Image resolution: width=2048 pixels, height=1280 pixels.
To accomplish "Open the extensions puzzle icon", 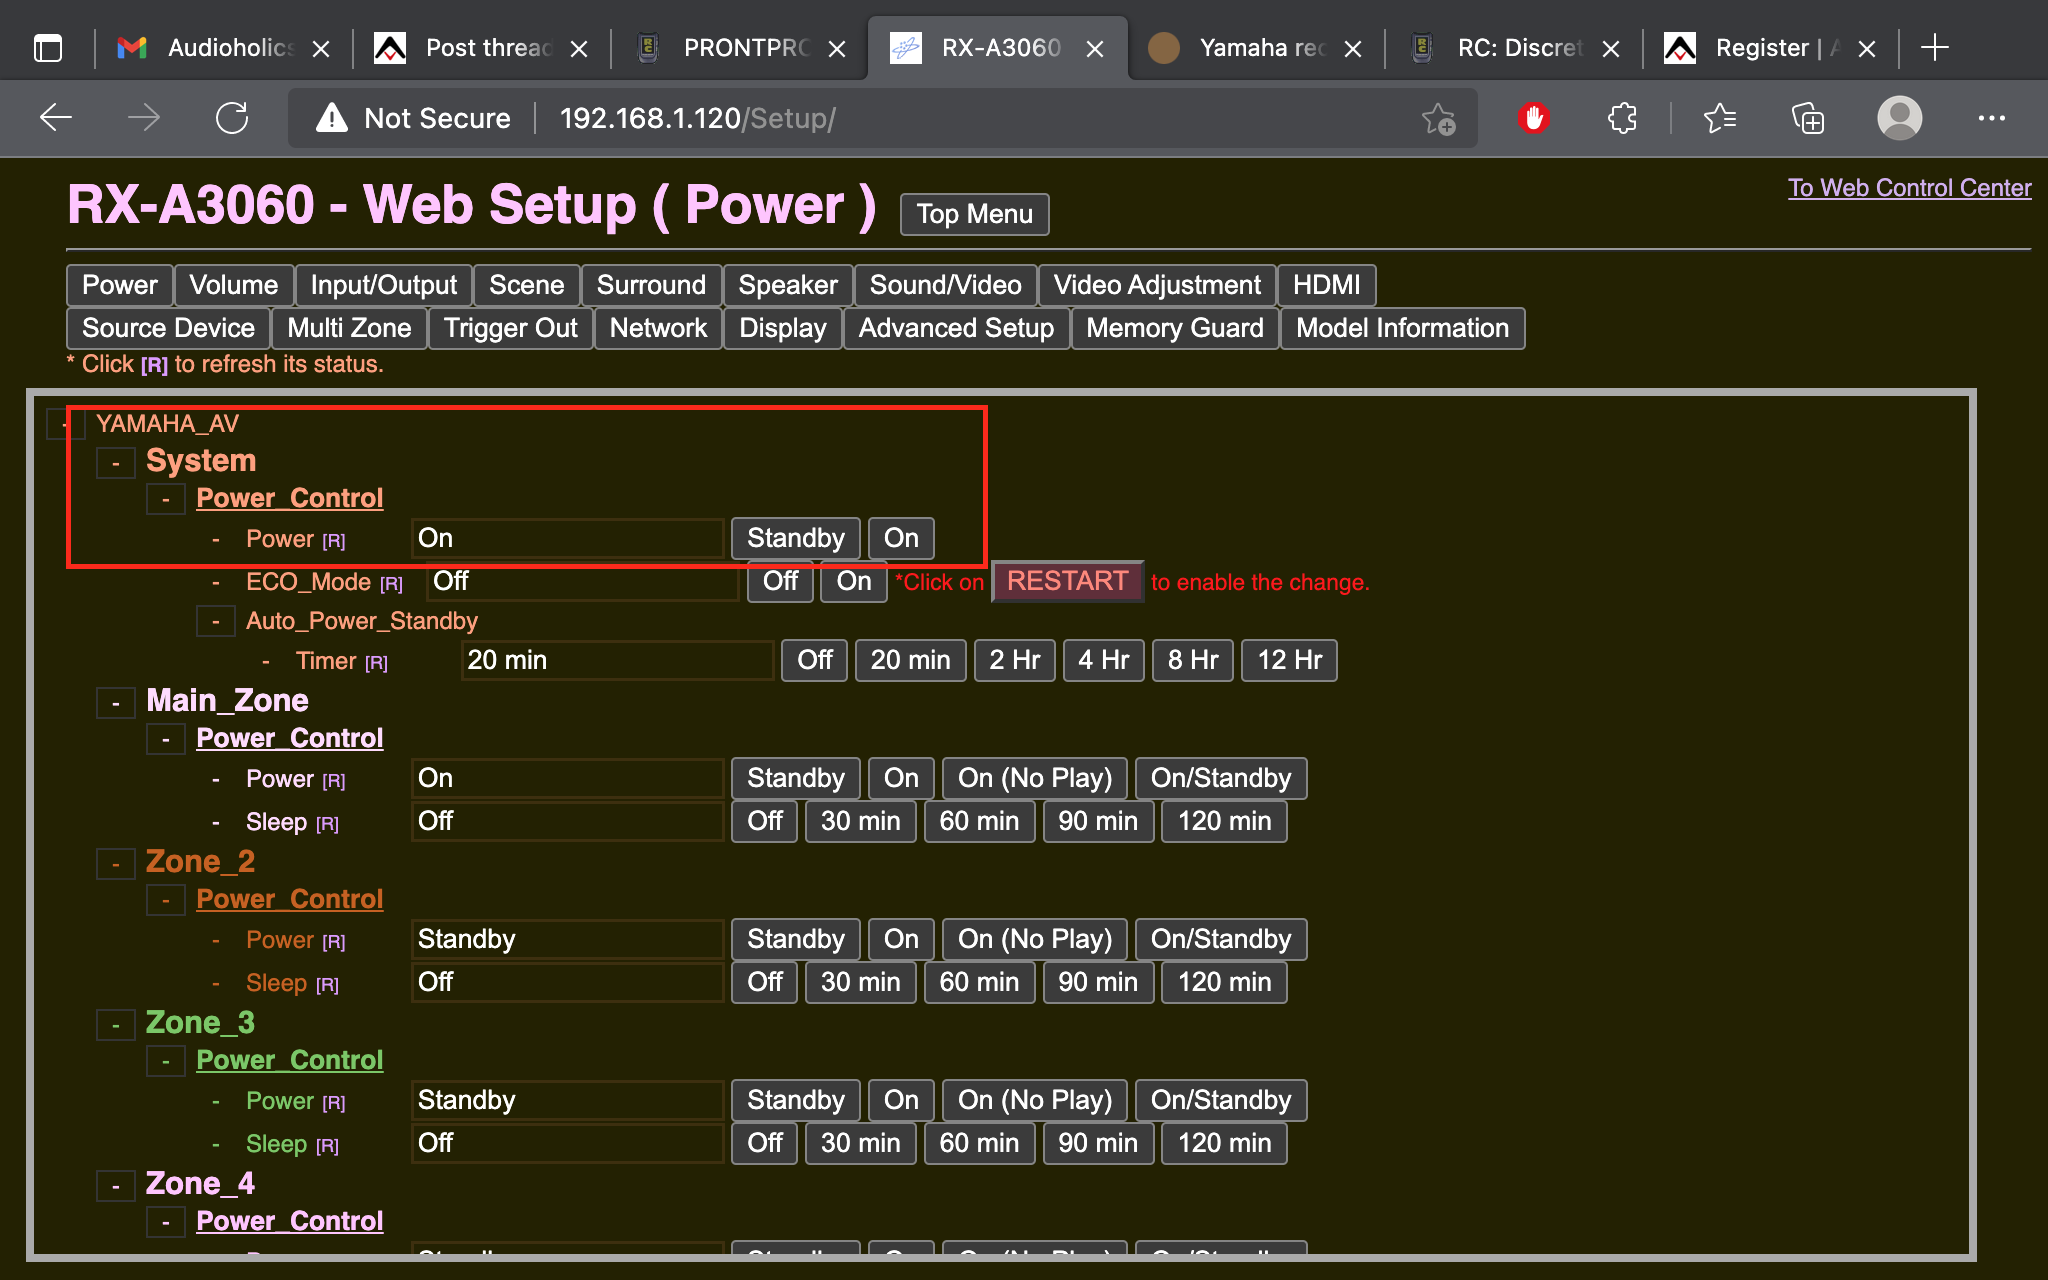I will coord(1622,118).
